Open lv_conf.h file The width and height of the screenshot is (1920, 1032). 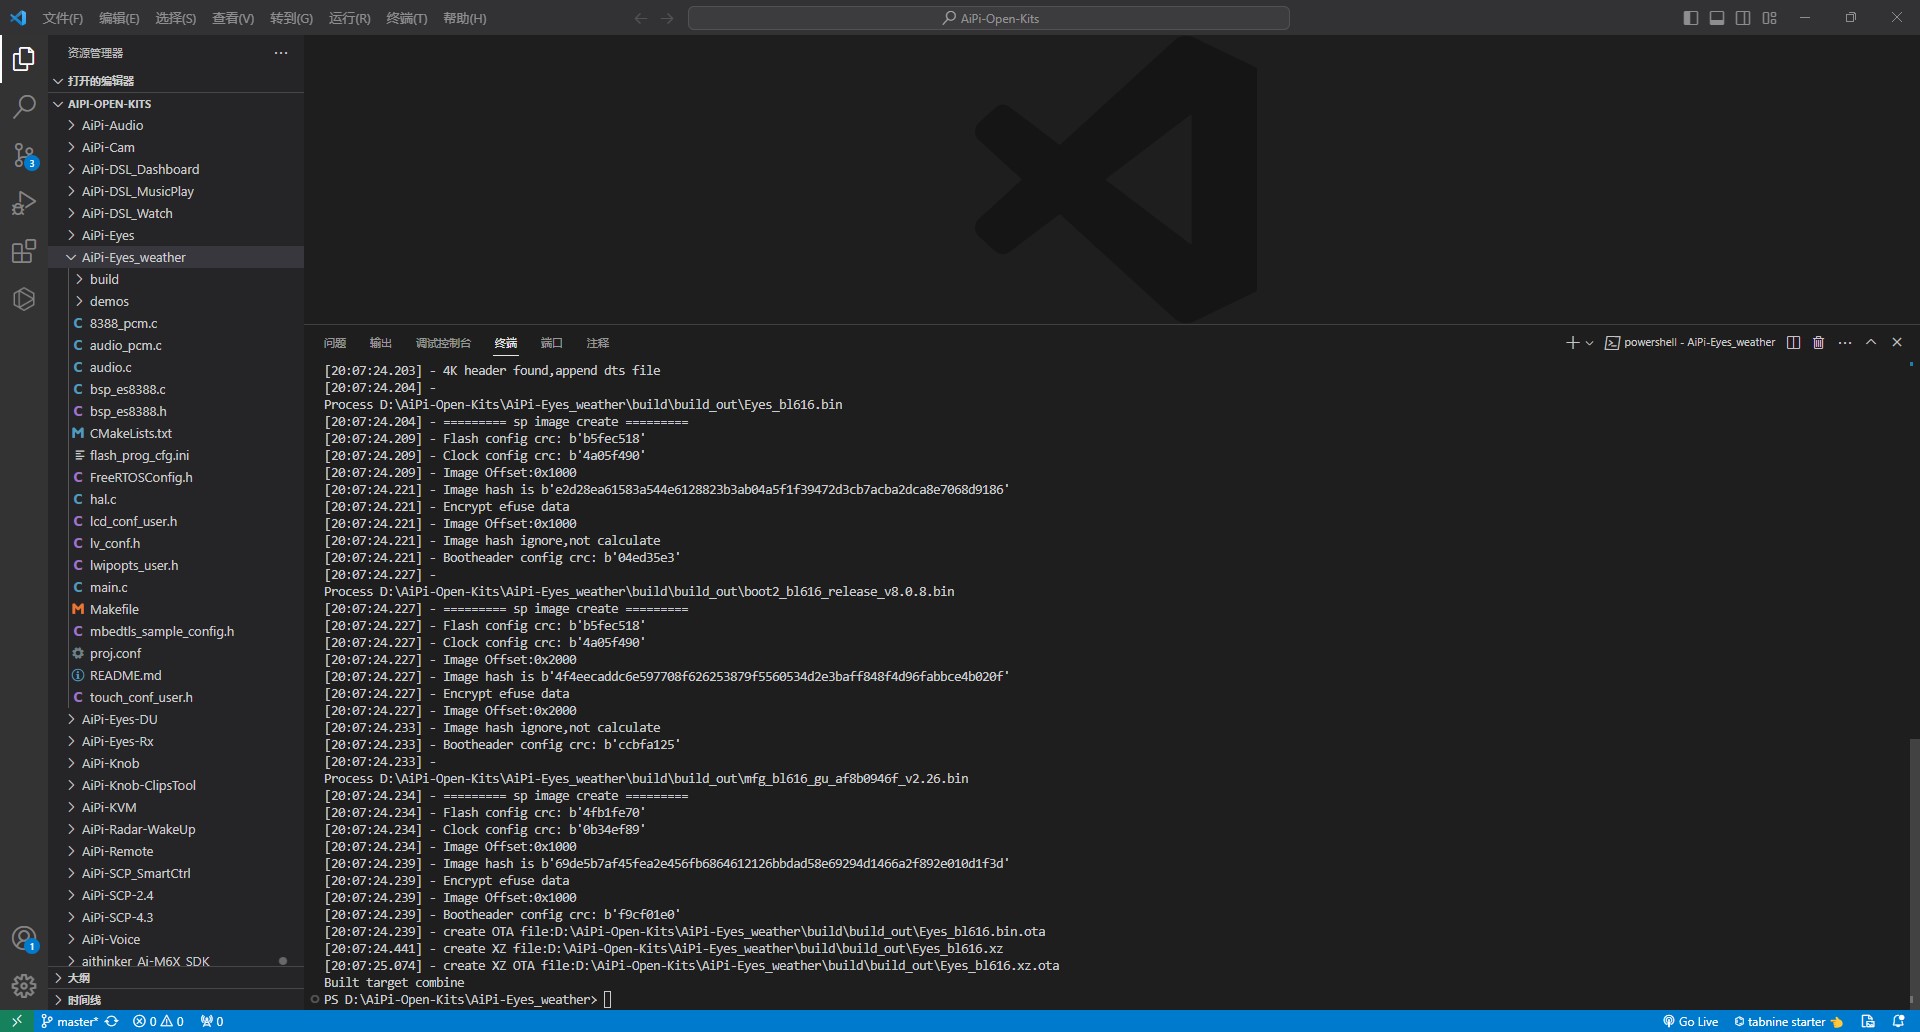[176, 543]
